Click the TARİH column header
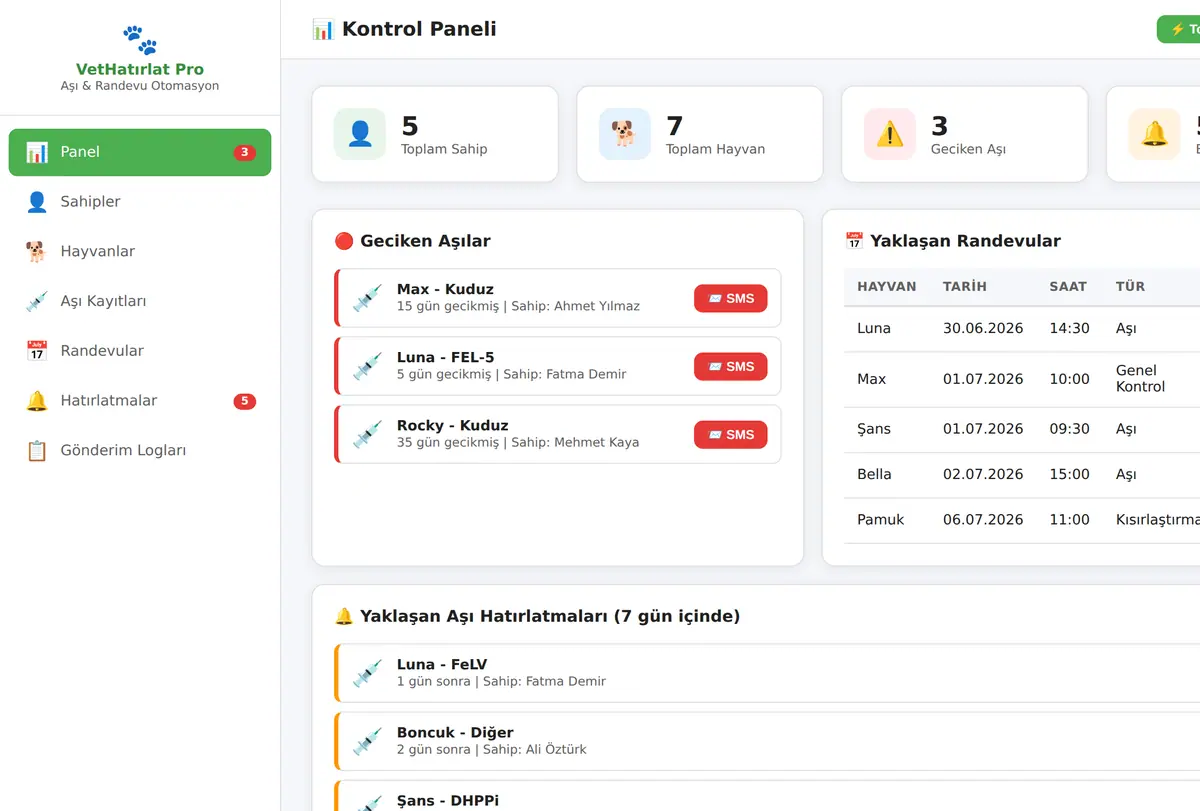Image resolution: width=1200 pixels, height=811 pixels. click(x=965, y=287)
